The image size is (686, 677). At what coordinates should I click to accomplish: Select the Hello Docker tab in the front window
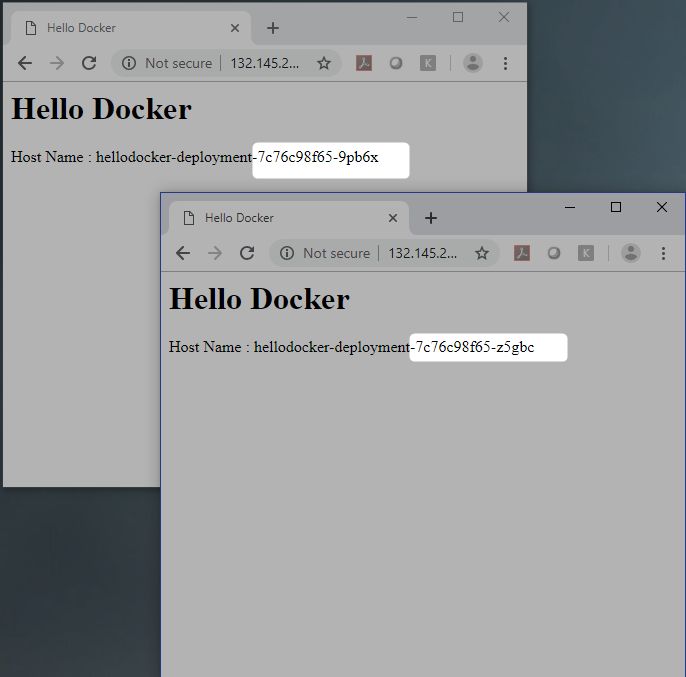click(289, 218)
